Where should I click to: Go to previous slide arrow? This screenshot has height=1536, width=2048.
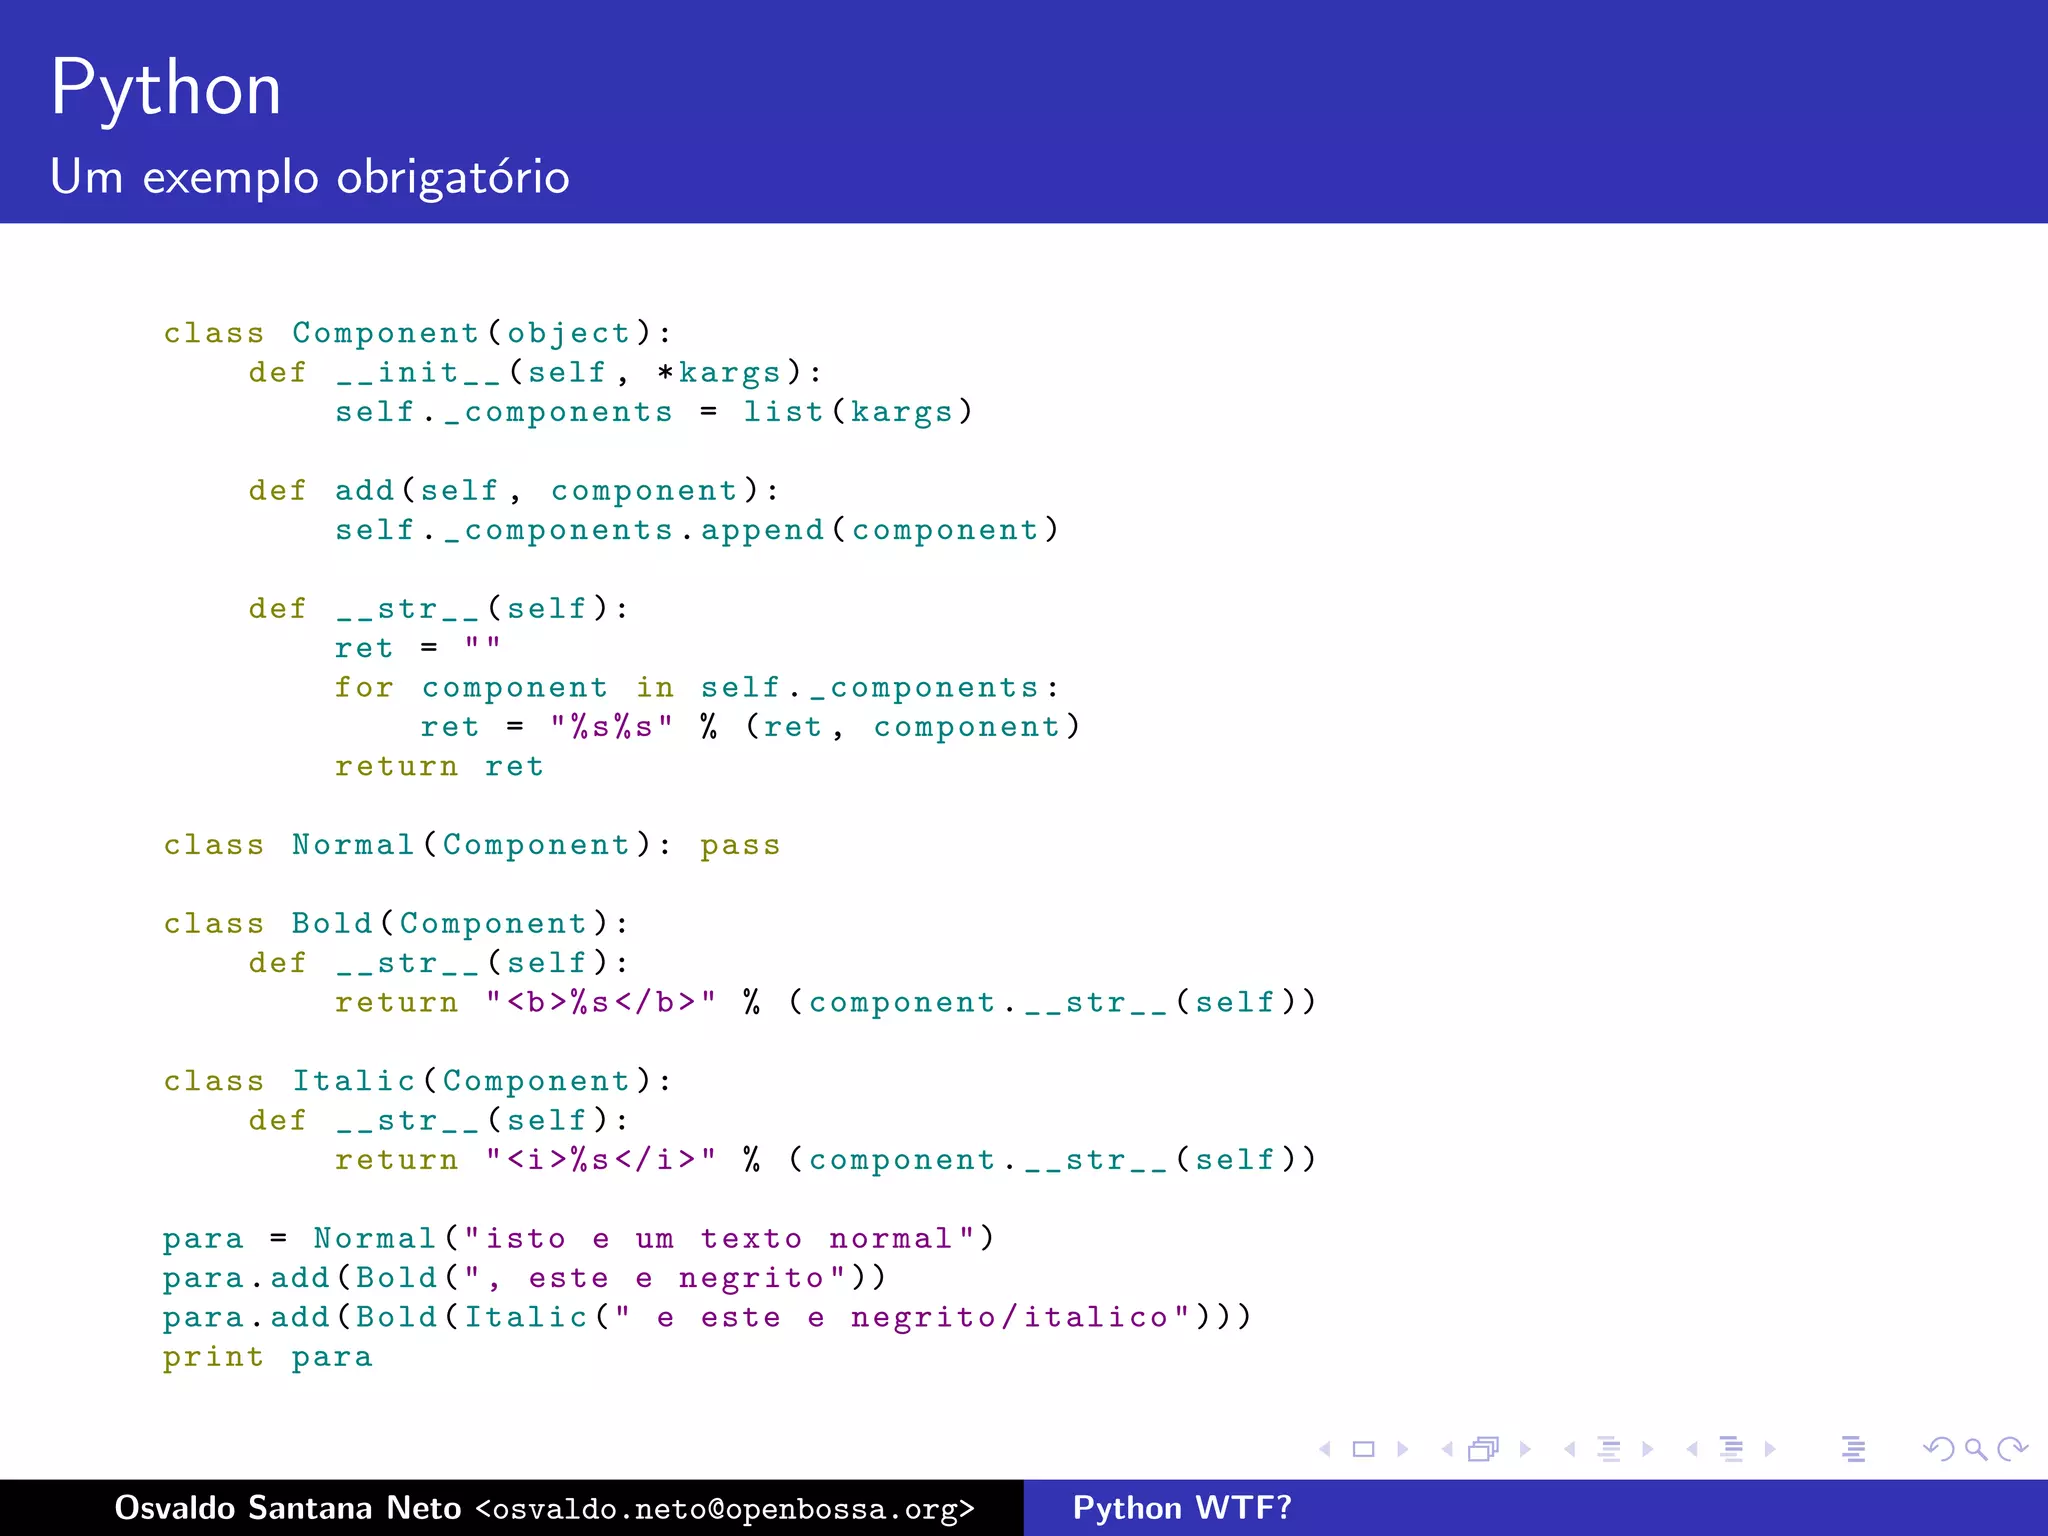point(1325,1449)
